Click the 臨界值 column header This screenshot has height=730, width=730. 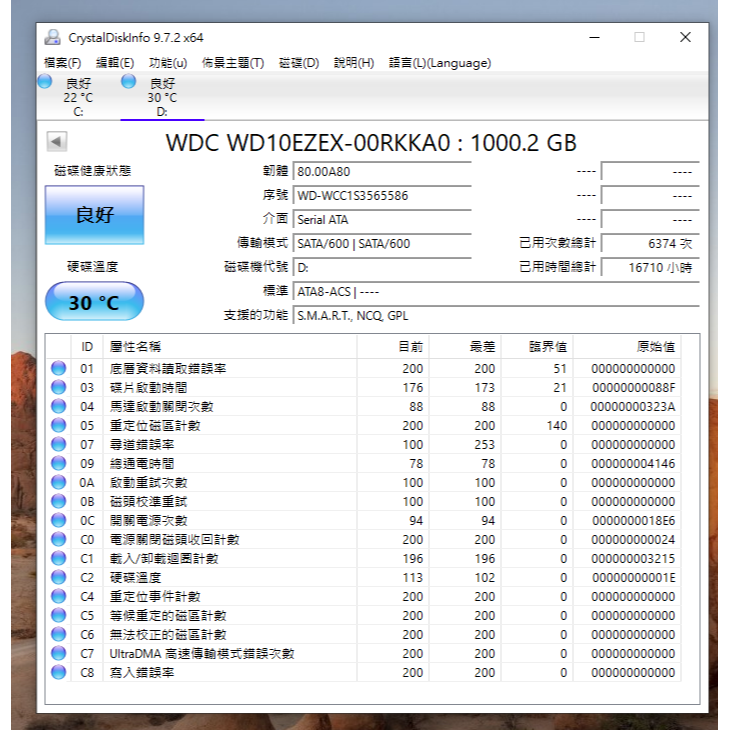(537, 347)
